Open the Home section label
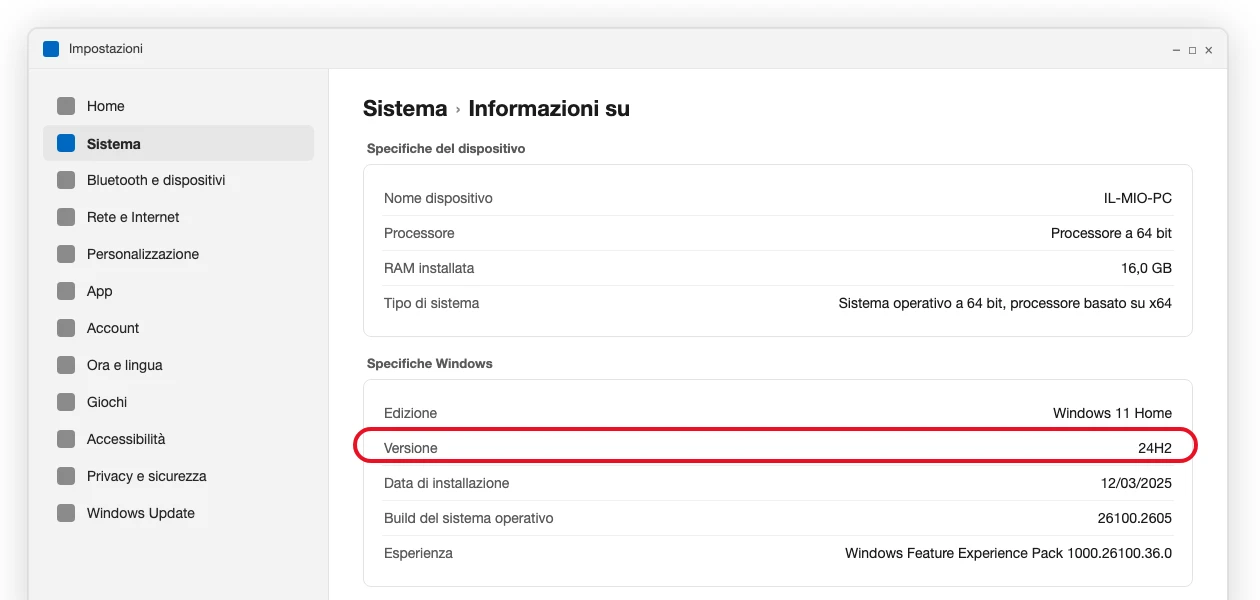Screen dimensions: 1260x600 point(106,106)
